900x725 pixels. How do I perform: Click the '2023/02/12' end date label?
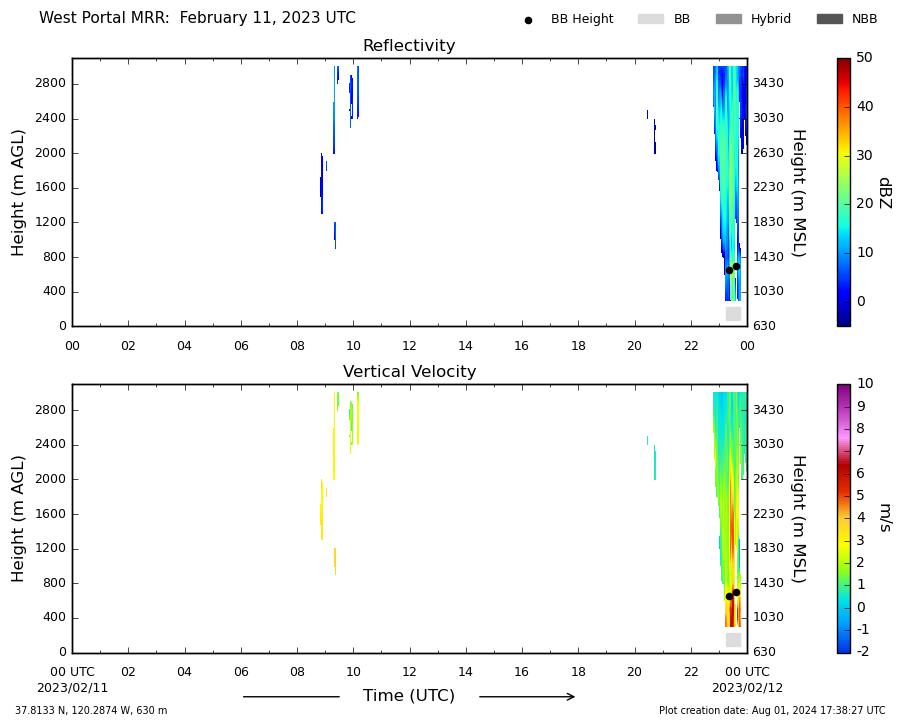[x=747, y=688]
